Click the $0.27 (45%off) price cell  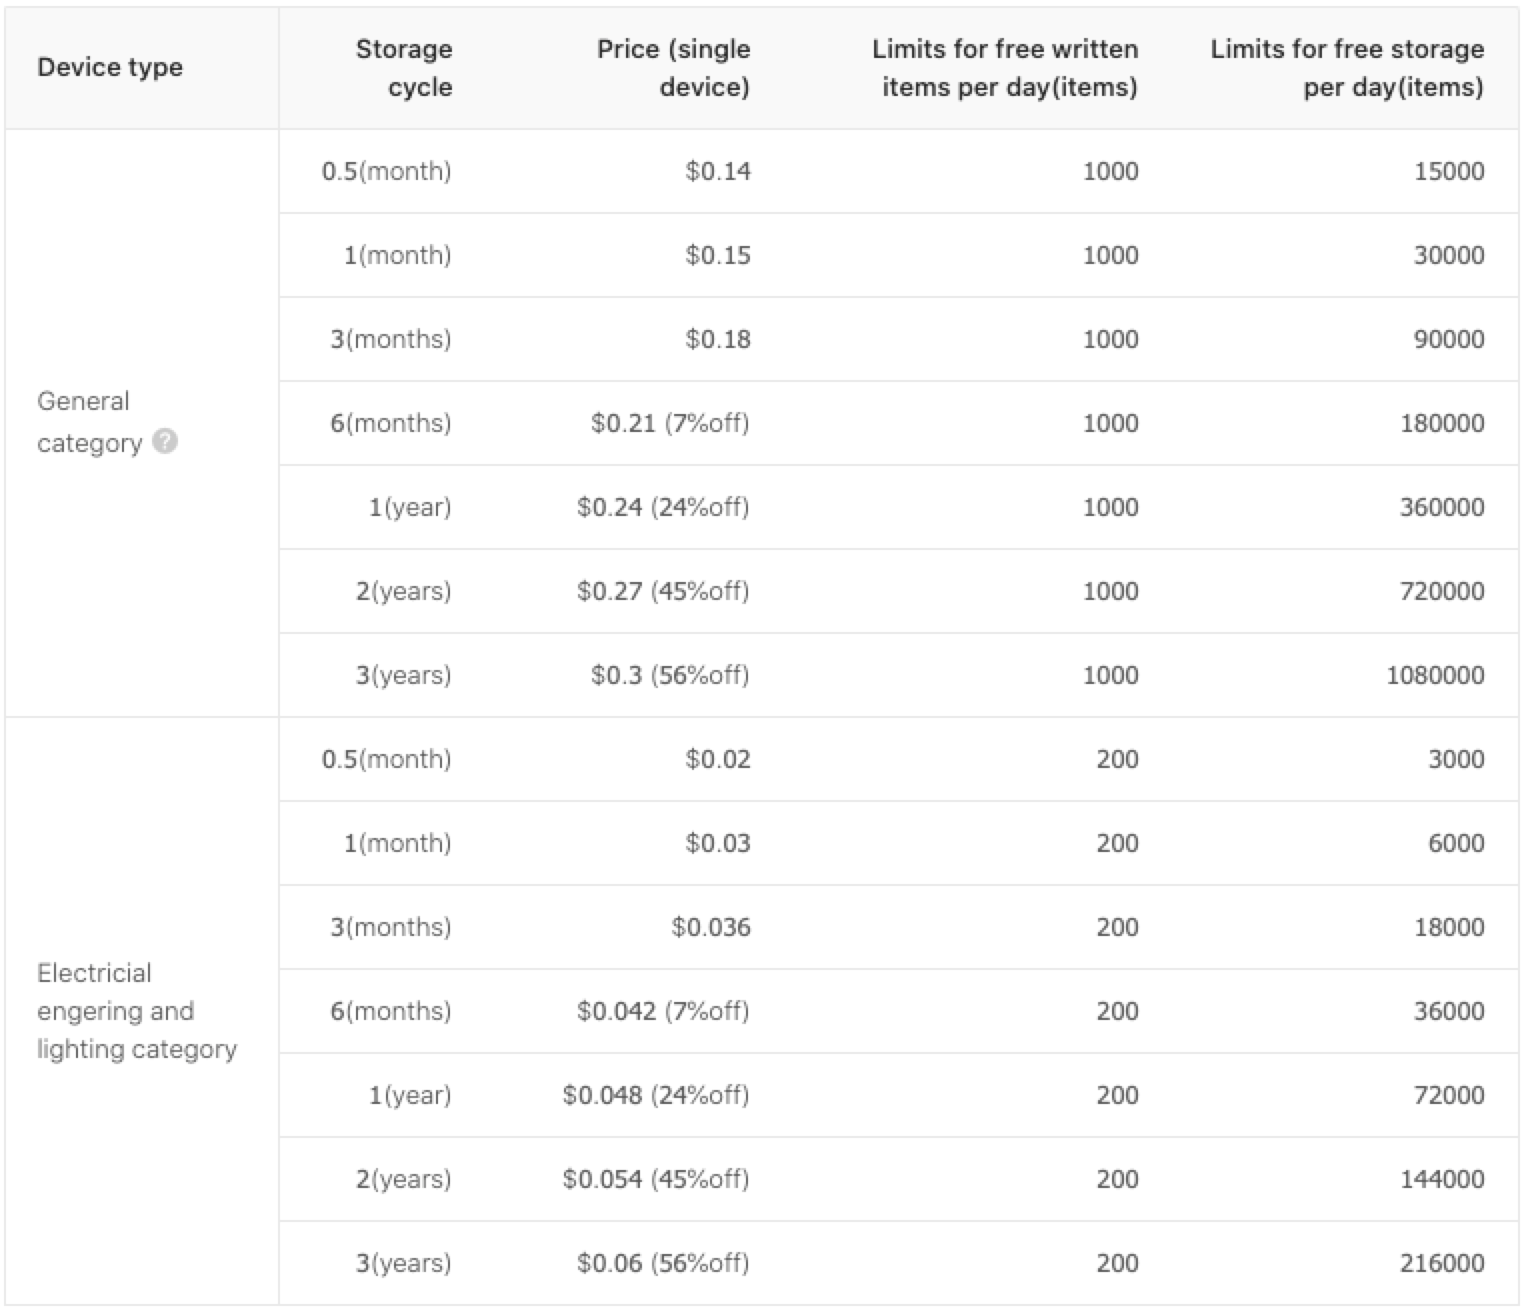pos(663,591)
